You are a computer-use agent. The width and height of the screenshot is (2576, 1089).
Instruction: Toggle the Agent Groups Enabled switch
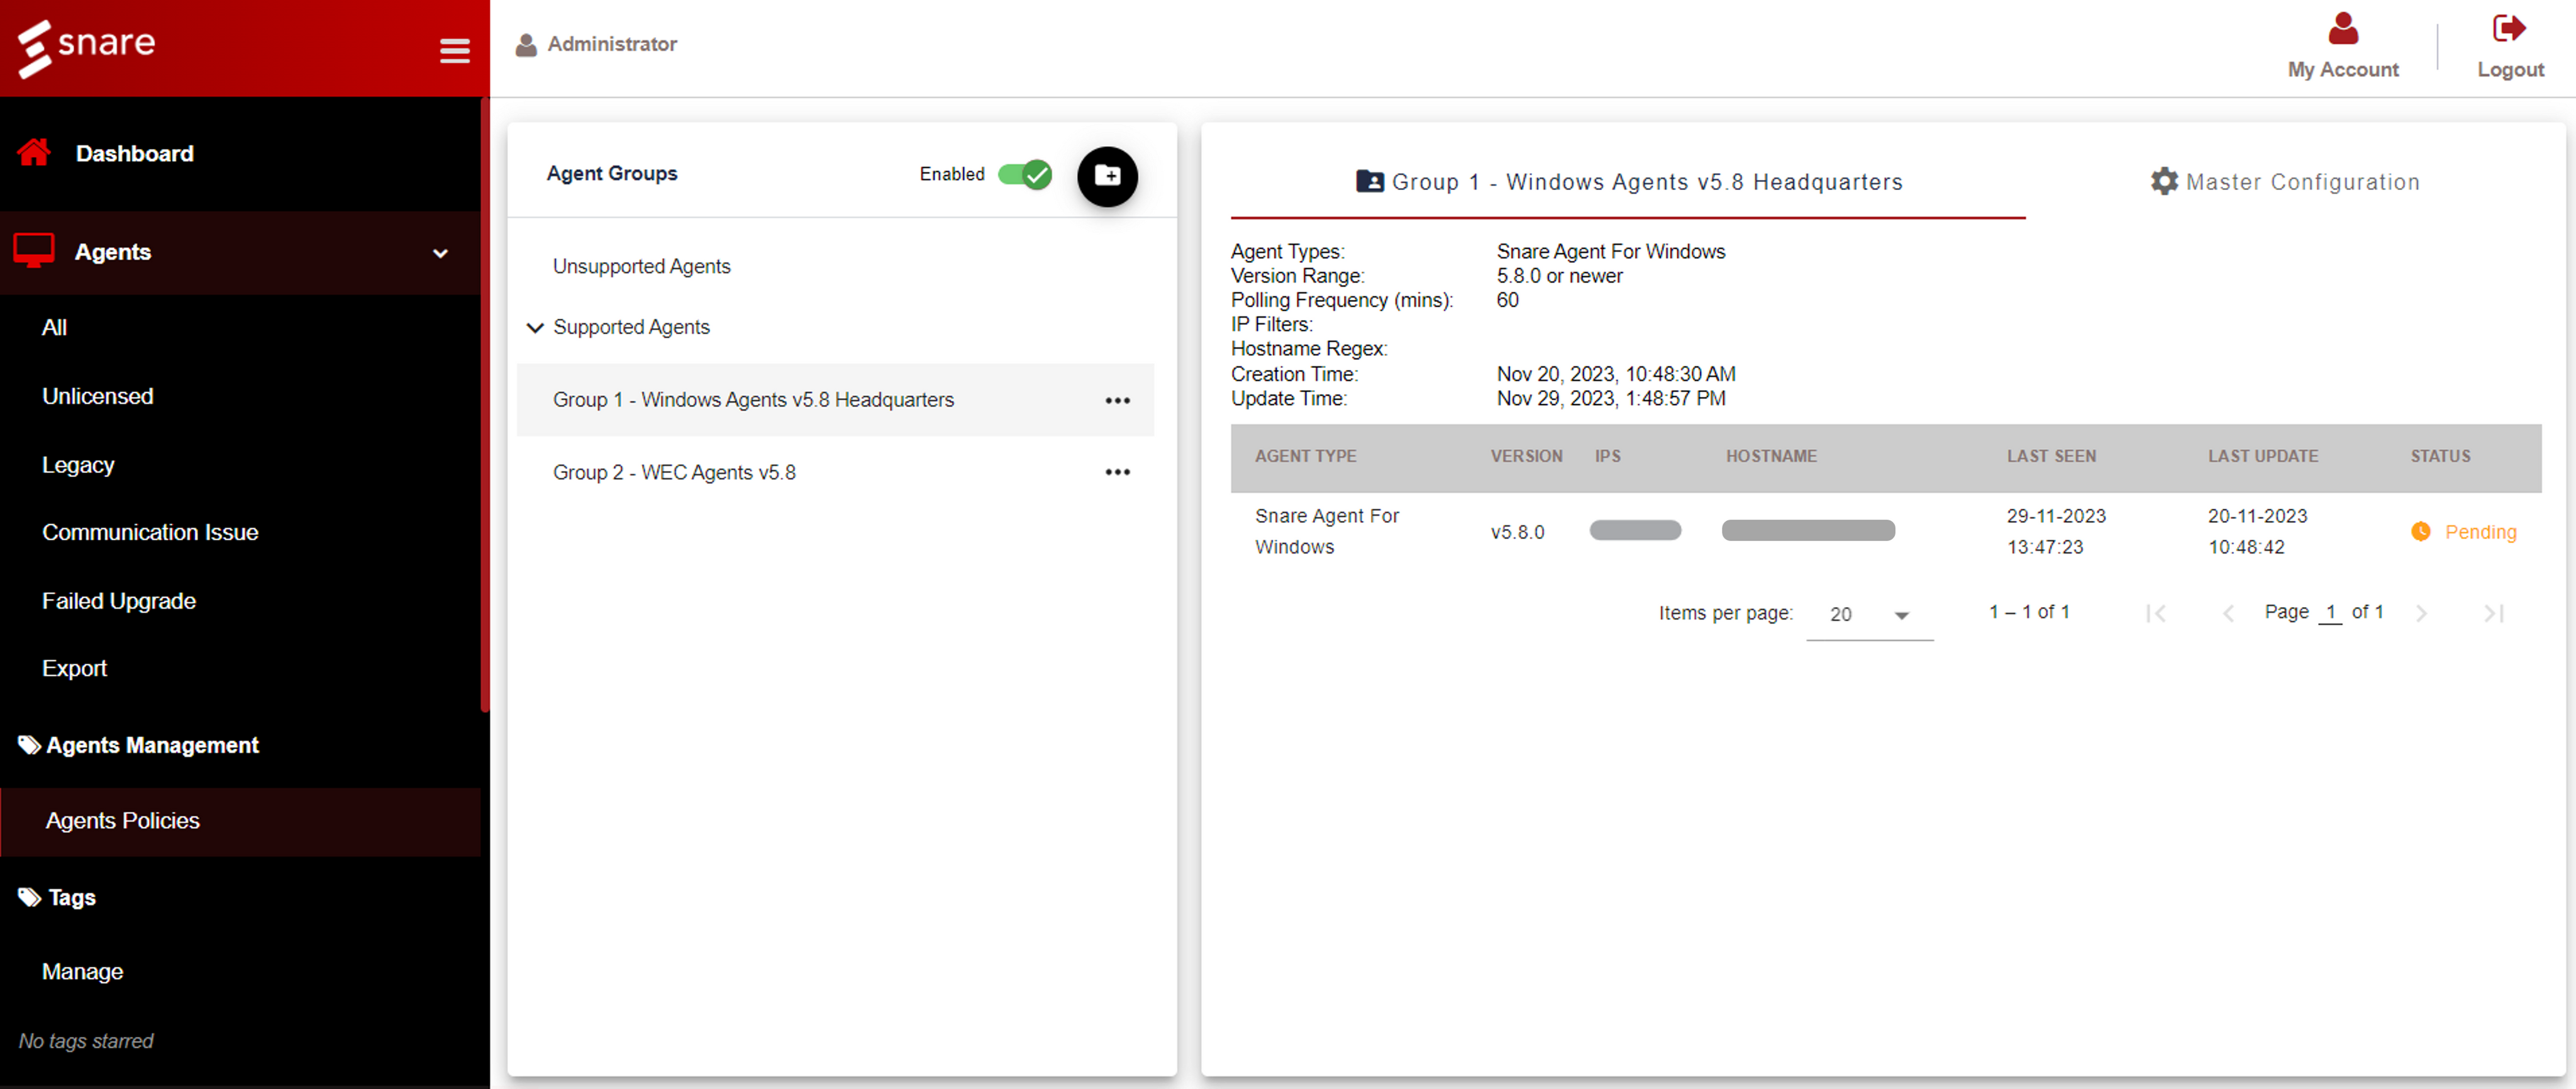(x=1024, y=174)
